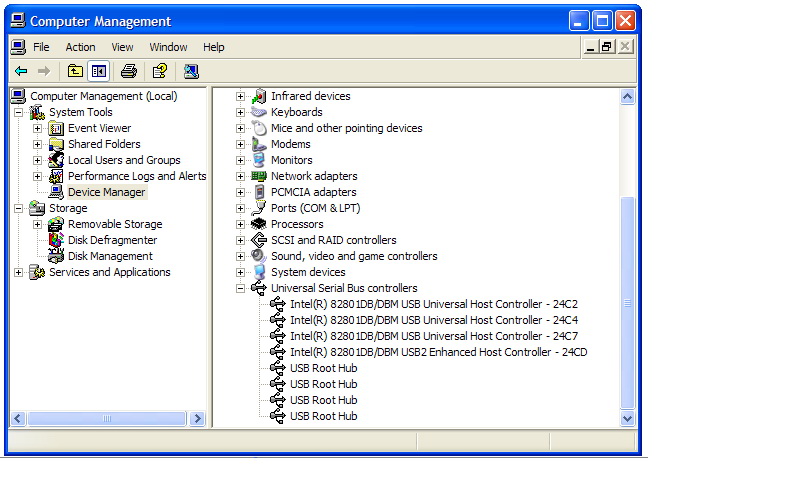Screen dimensions: 801x488
Task: Click the Scan for hardware changes icon
Action: click(x=191, y=71)
